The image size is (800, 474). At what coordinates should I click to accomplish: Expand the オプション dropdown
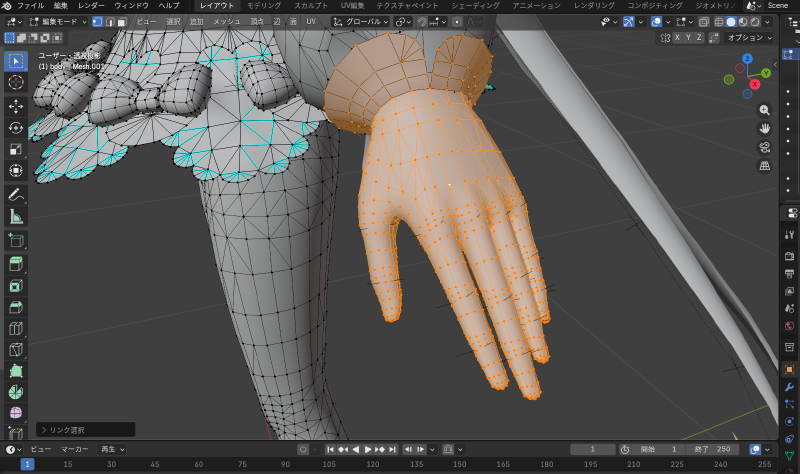(748, 37)
